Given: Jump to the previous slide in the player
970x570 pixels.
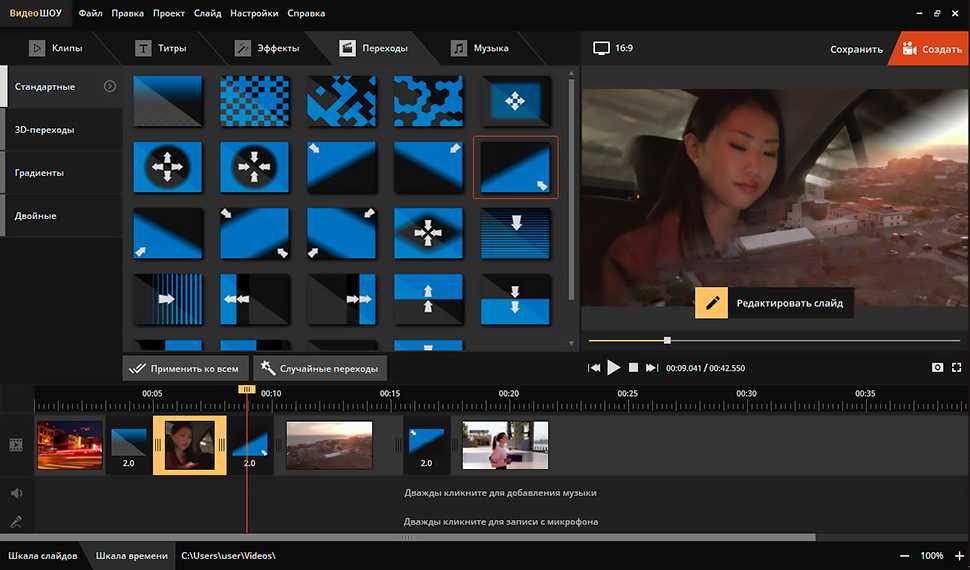Looking at the screenshot, I should click(594, 368).
